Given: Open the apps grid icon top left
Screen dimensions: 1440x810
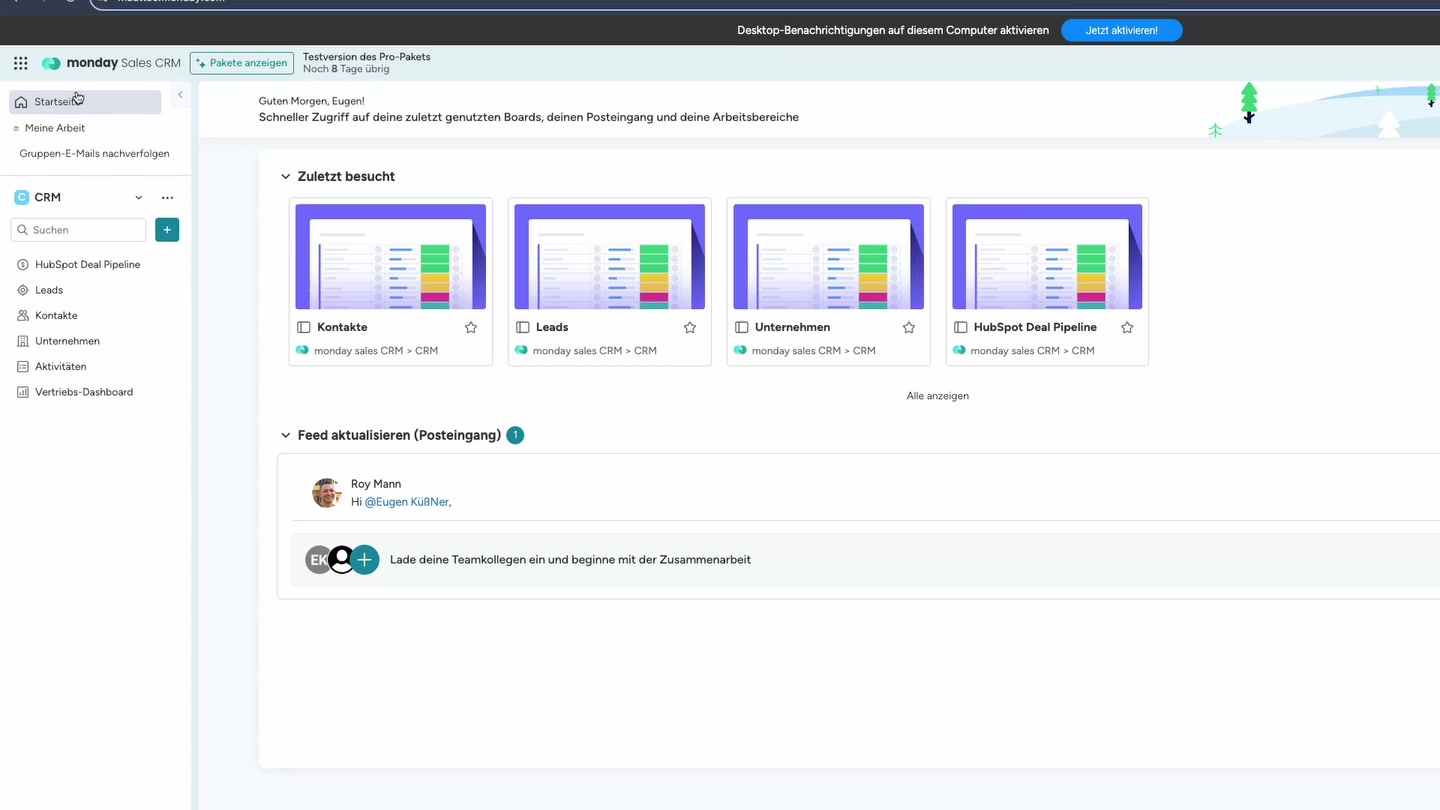Looking at the screenshot, I should click(20, 62).
